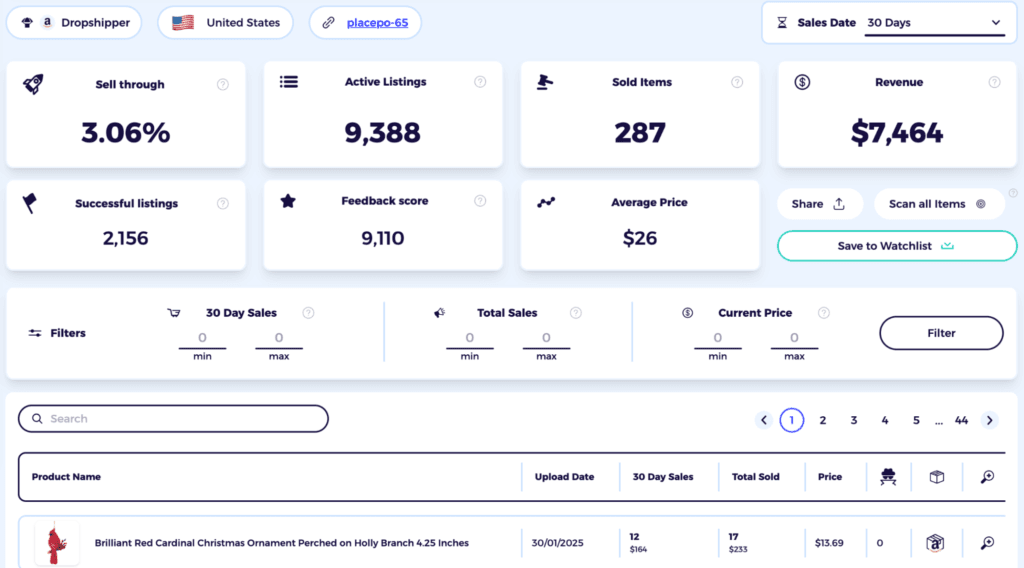Click the Current Price max field
Screen dimensions: 1024x568
794,338
